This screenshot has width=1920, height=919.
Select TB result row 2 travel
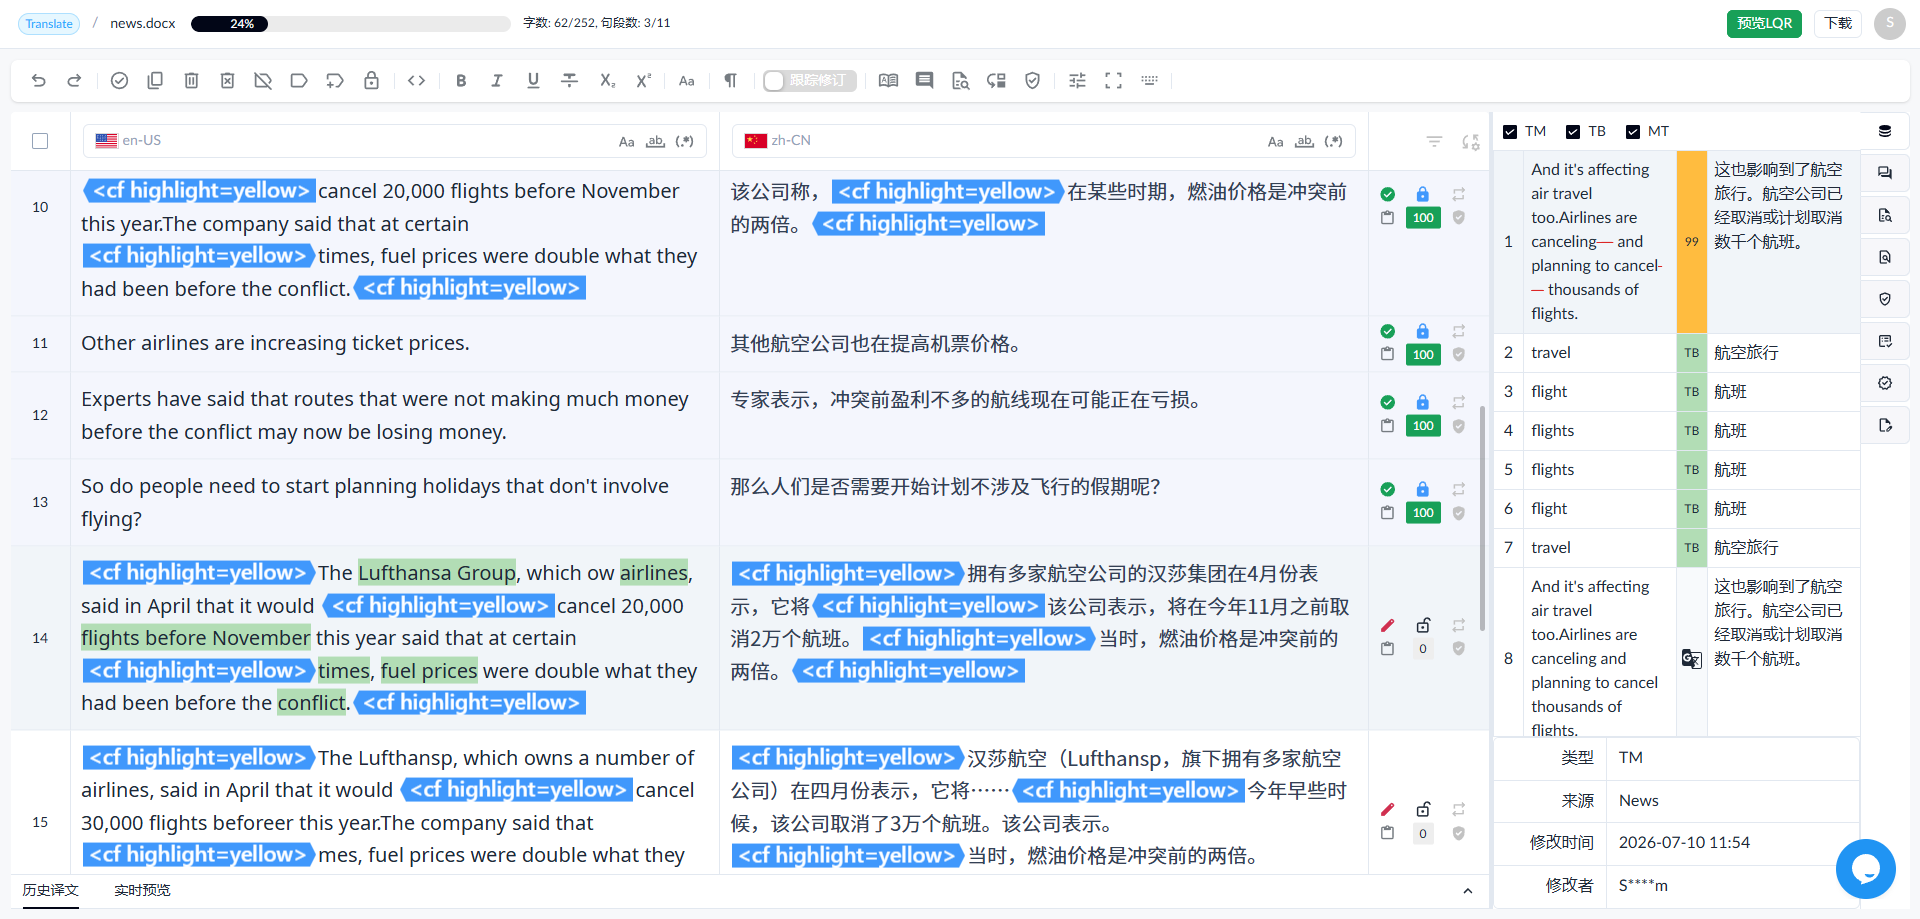coord(1677,352)
